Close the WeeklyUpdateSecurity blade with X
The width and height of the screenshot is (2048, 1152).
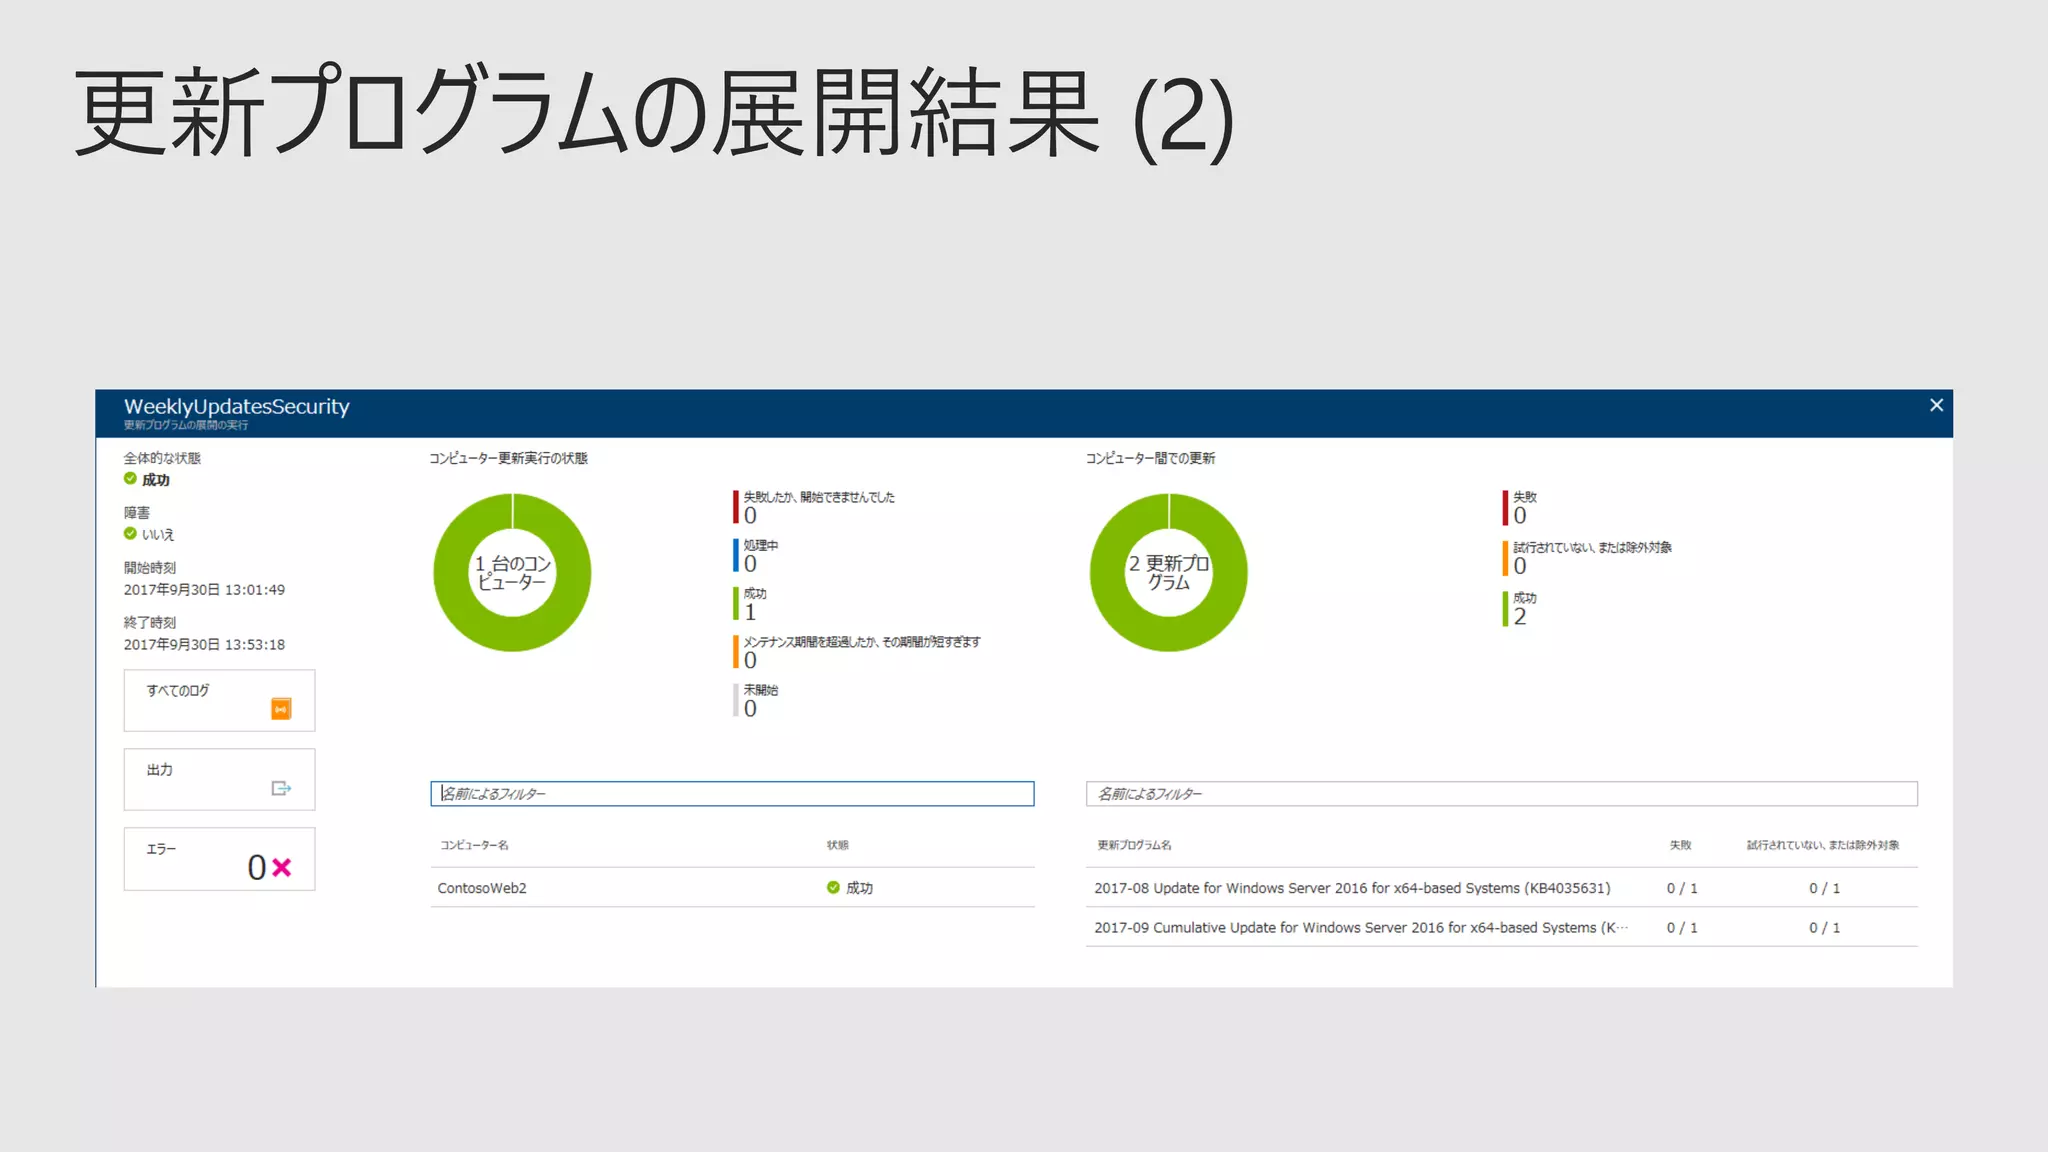pyautogui.click(x=1936, y=405)
